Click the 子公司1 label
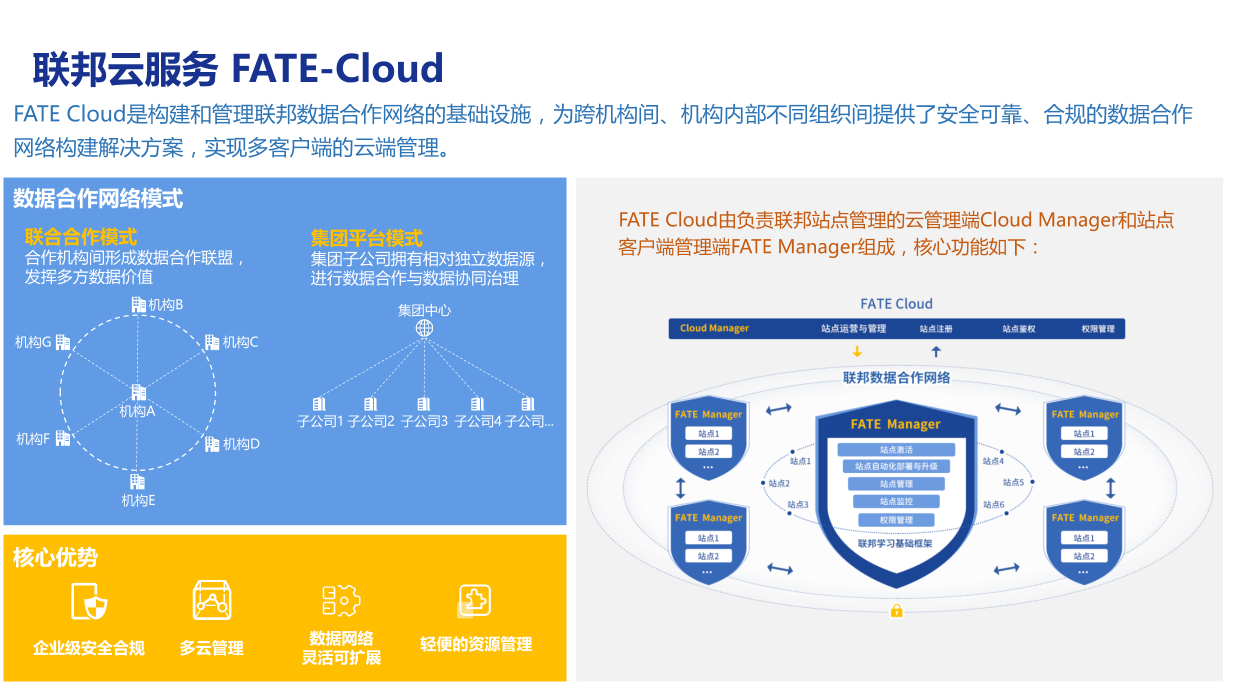1241x694 pixels. coord(320,422)
